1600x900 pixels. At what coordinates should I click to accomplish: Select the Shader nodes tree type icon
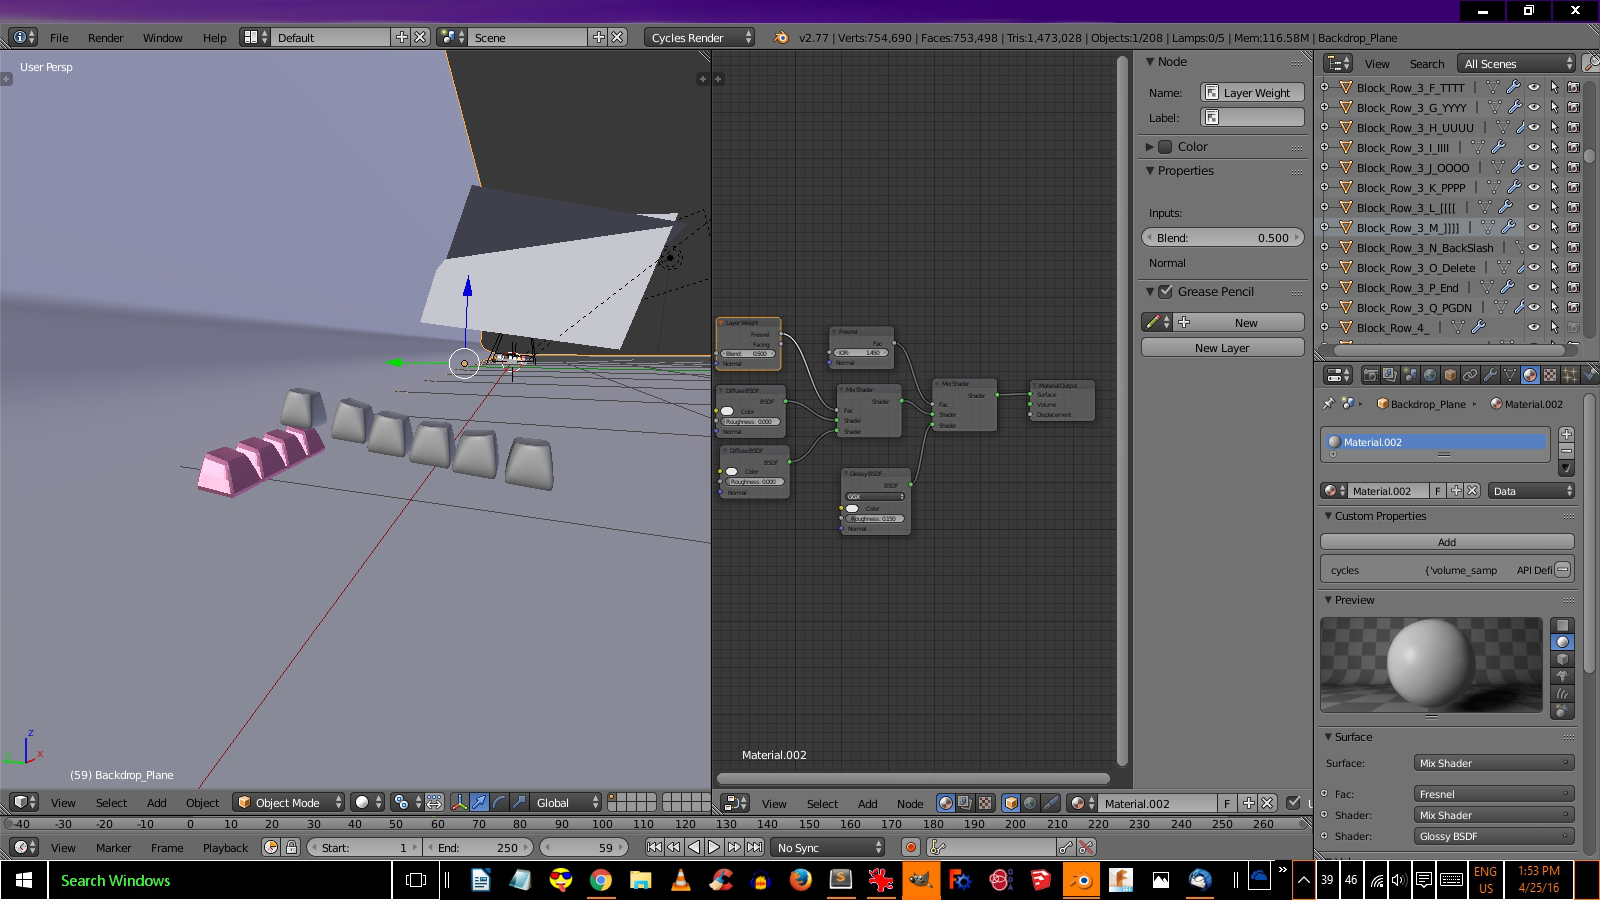[946, 803]
